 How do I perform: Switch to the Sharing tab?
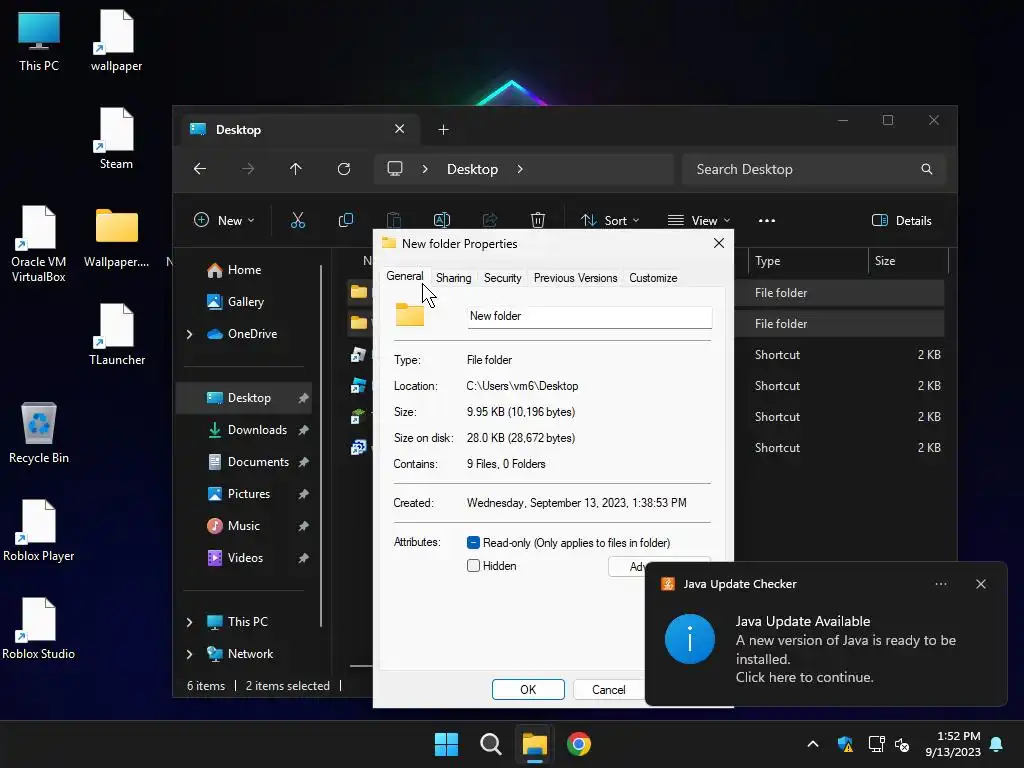(453, 278)
